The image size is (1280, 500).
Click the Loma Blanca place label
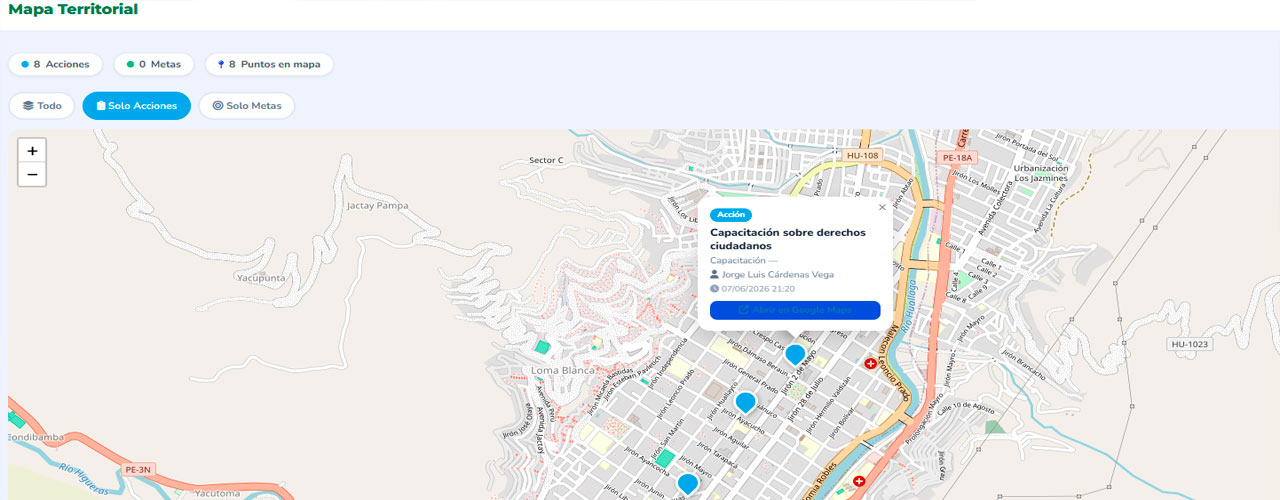pos(562,370)
